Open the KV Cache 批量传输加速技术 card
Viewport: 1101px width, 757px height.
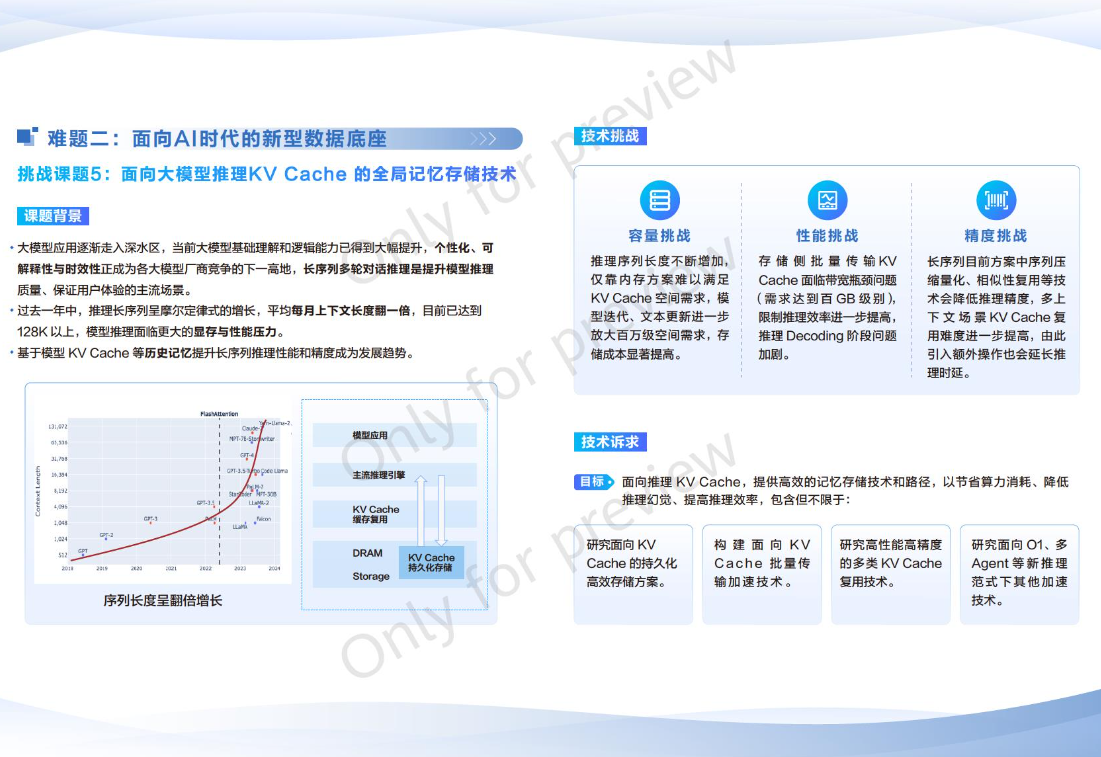coord(762,574)
